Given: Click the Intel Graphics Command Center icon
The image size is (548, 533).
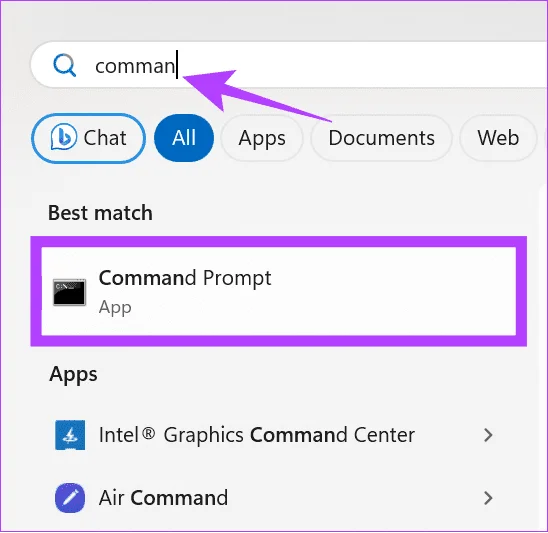Looking at the screenshot, I should pyautogui.click(x=70, y=435).
